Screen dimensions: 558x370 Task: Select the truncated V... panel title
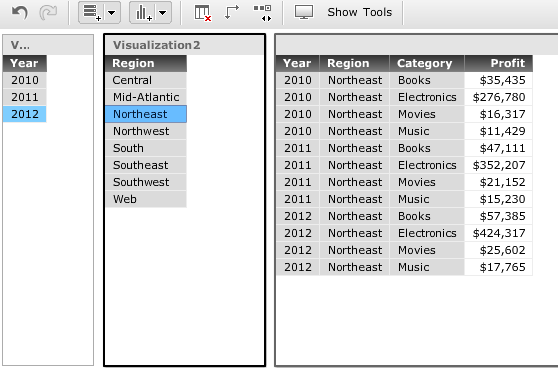click(20, 45)
